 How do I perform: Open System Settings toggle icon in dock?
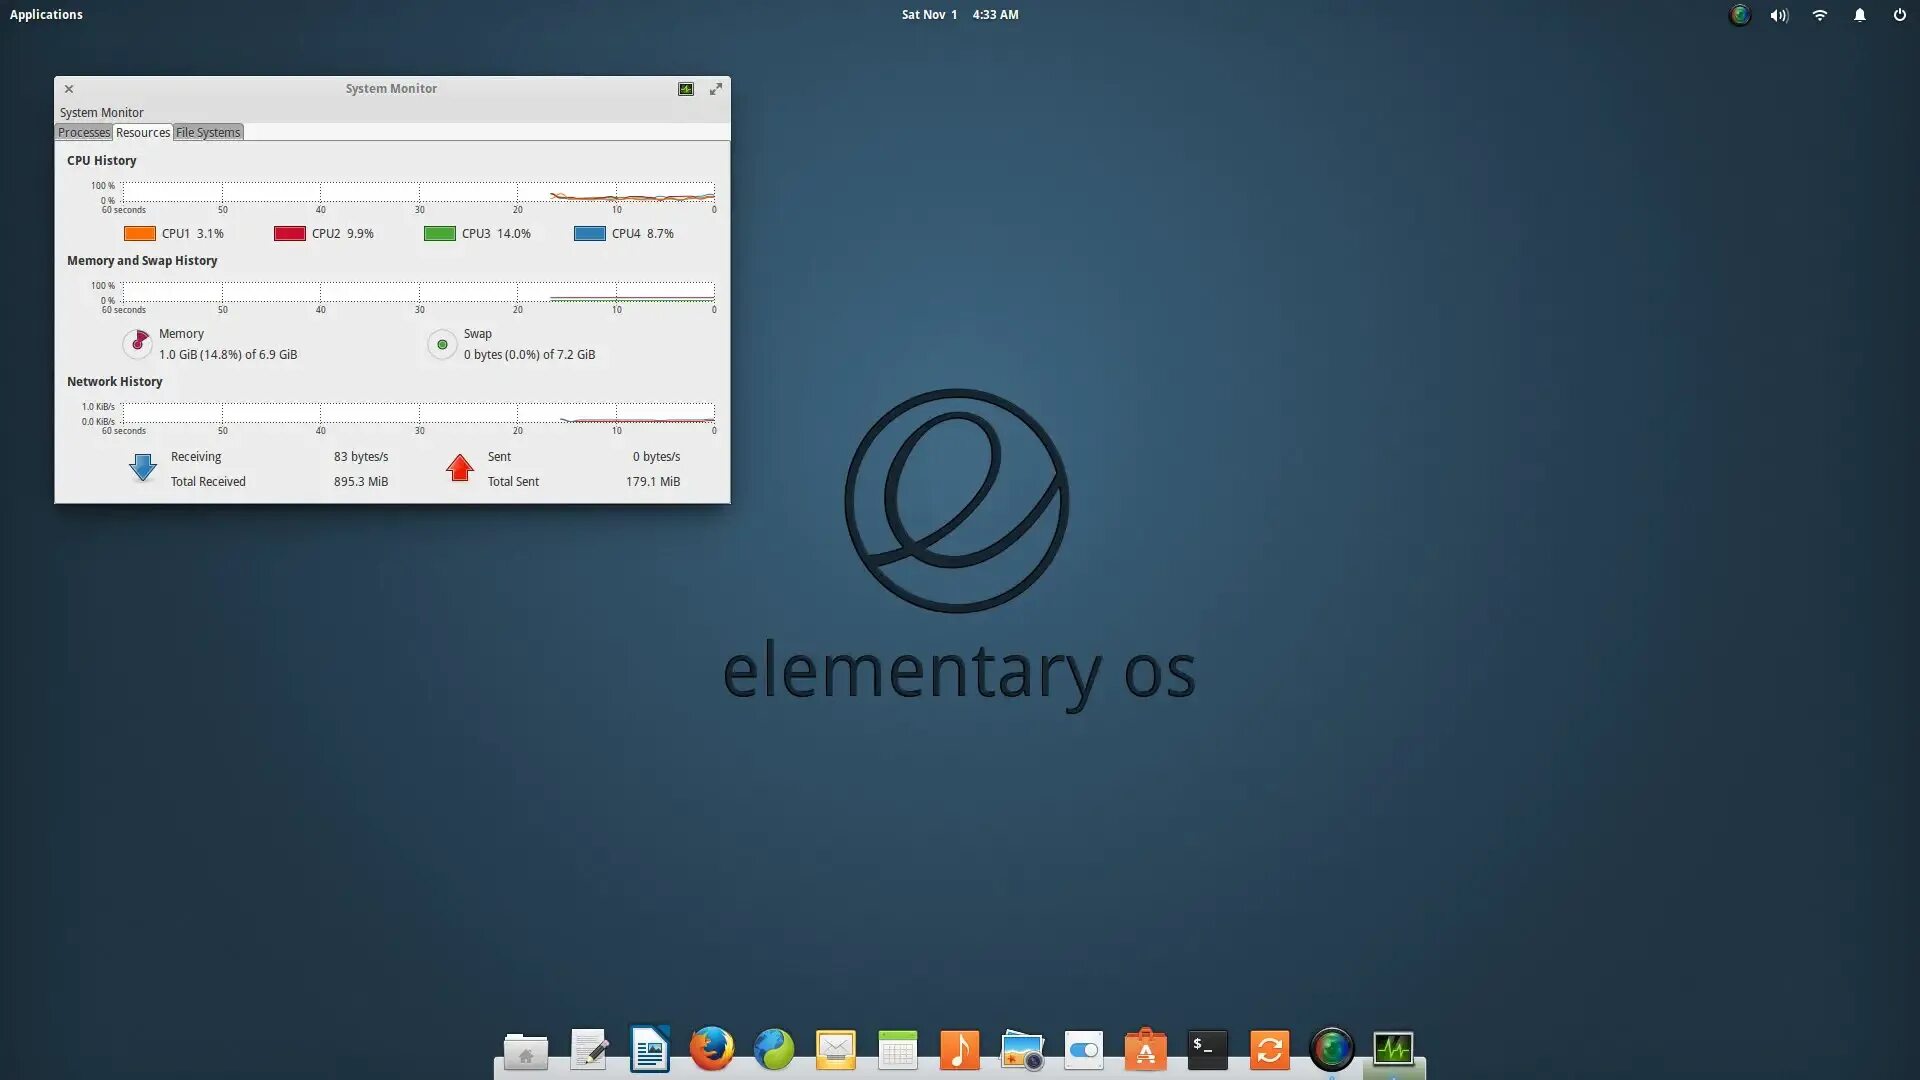pos(1083,1049)
